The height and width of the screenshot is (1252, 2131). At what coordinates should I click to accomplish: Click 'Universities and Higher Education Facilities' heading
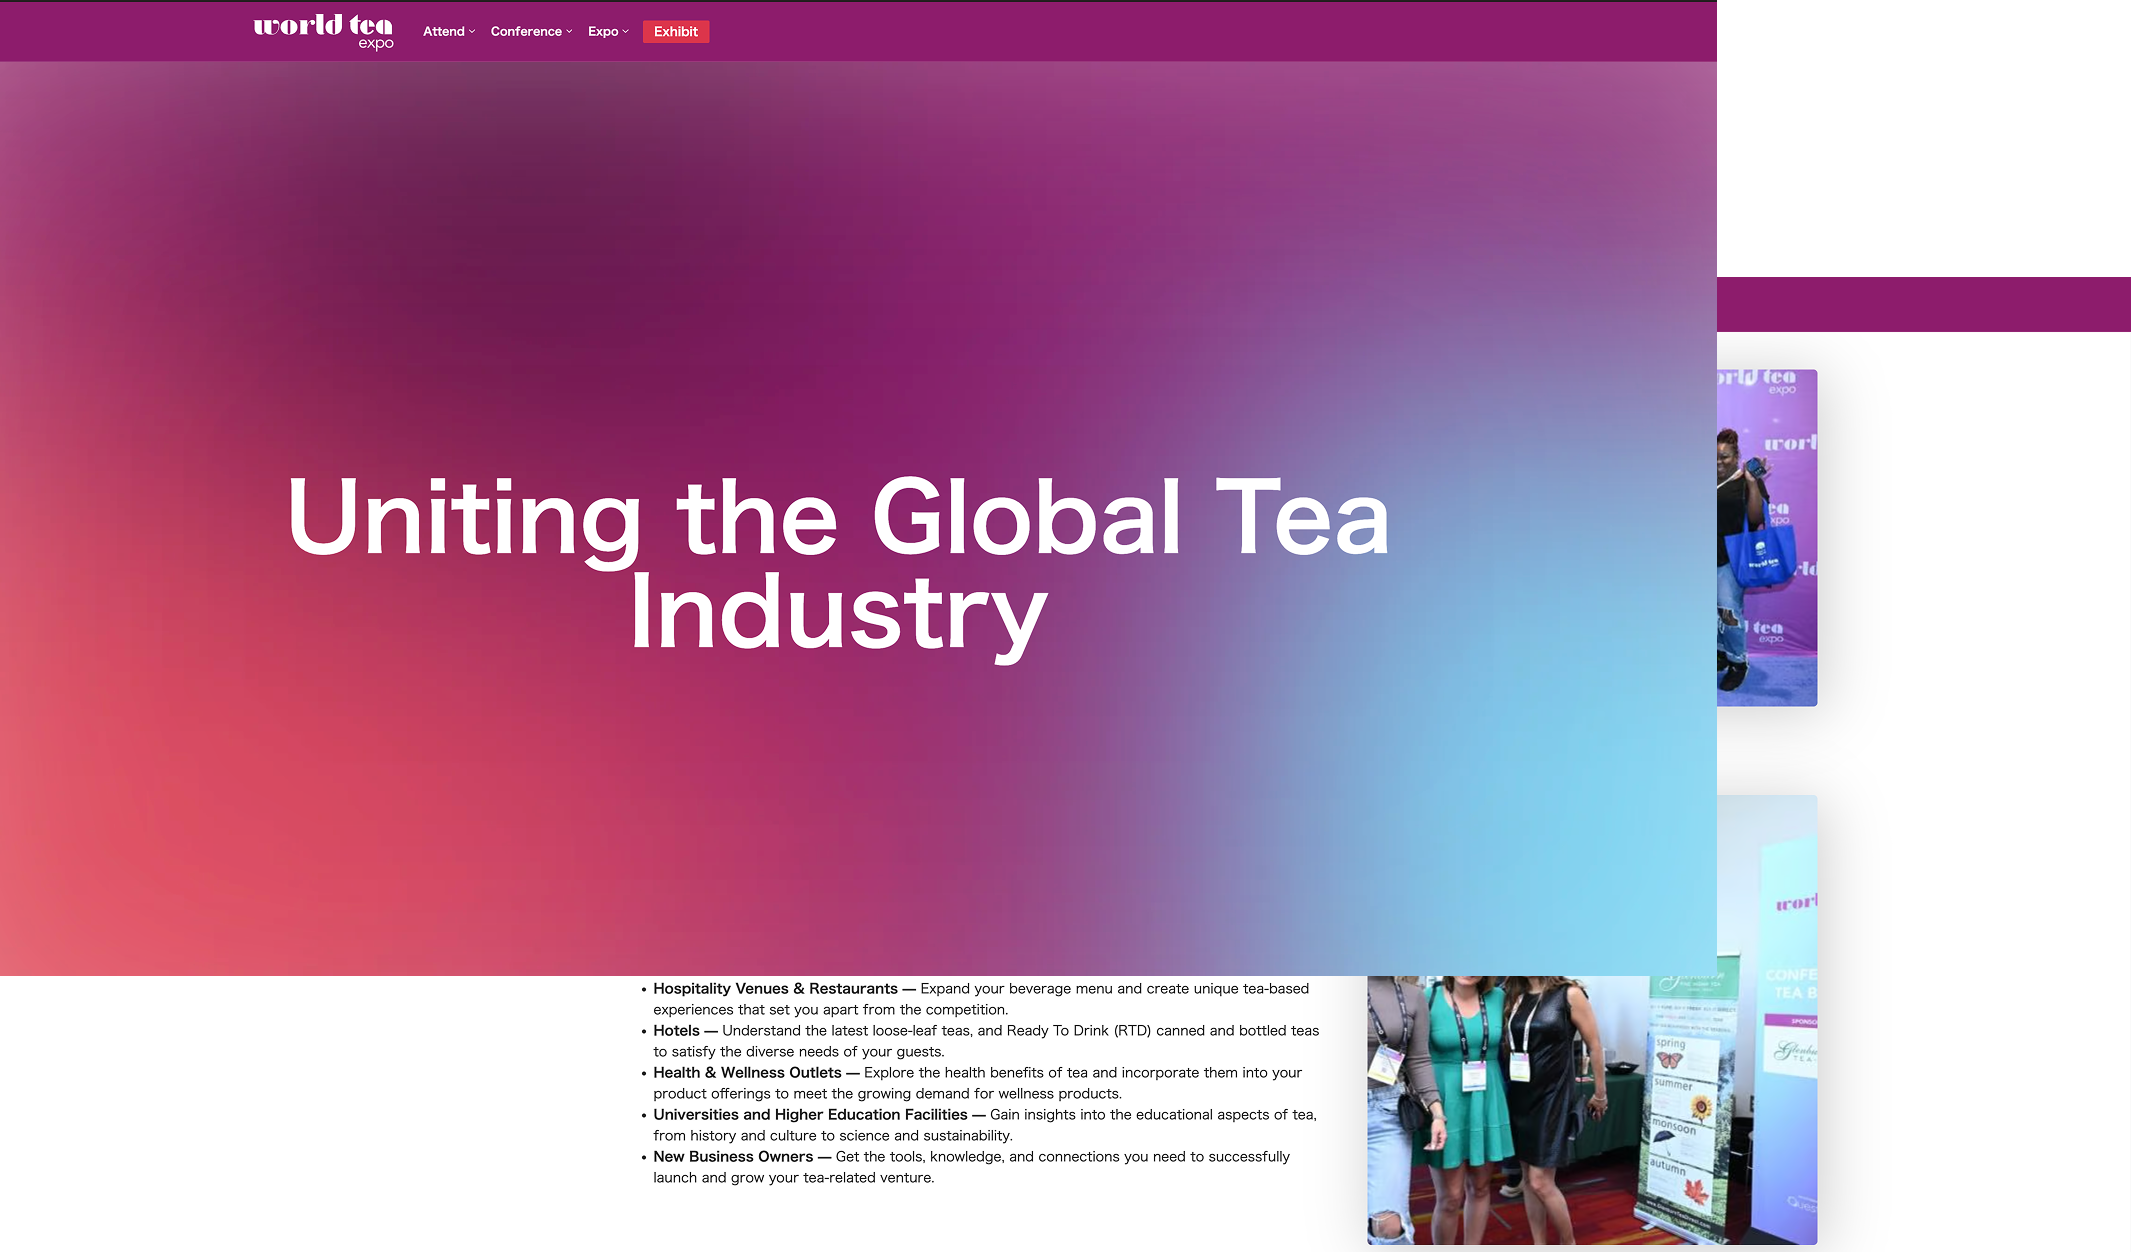(810, 1114)
